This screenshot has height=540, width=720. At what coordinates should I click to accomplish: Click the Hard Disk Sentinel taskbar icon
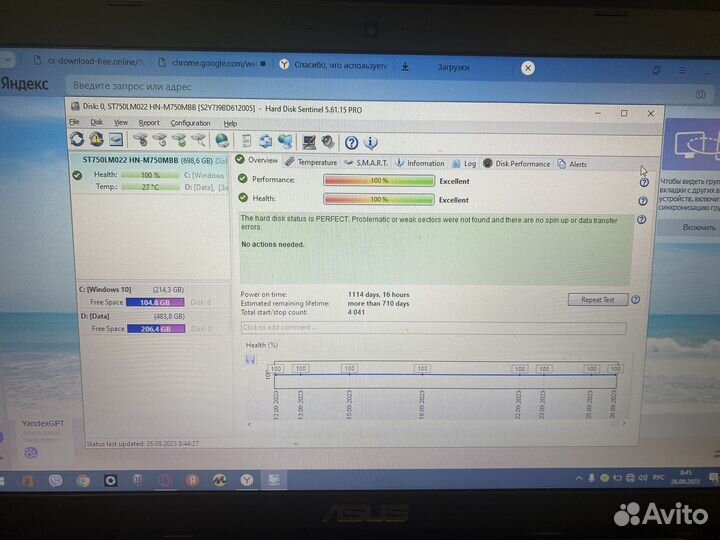(274, 480)
